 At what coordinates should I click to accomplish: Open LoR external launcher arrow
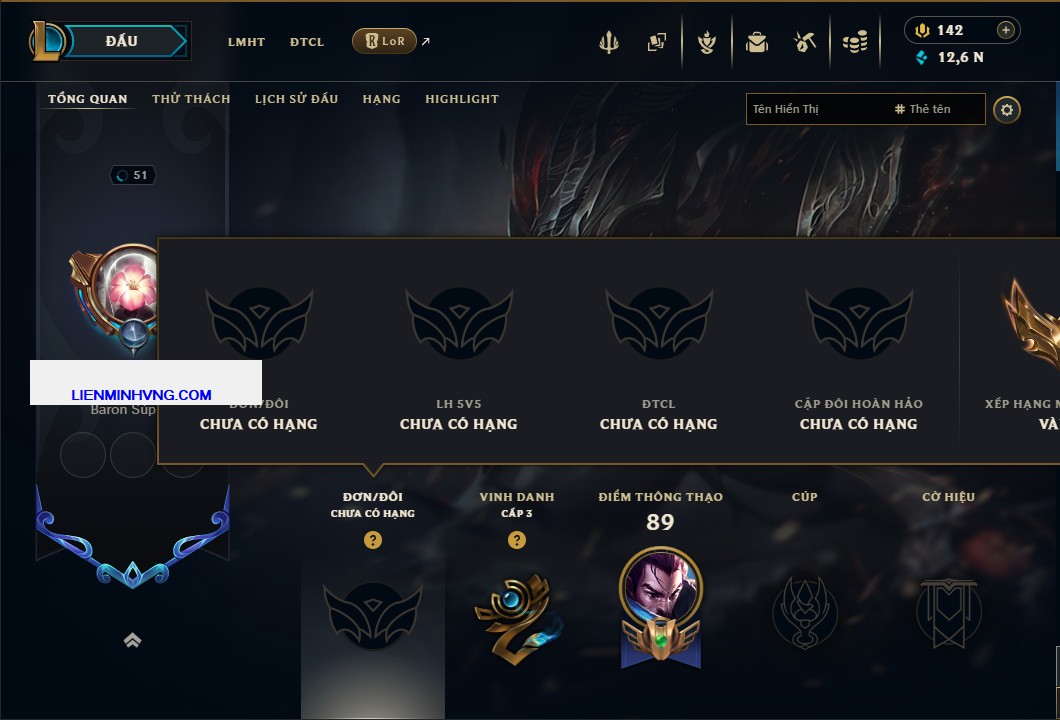tap(425, 41)
